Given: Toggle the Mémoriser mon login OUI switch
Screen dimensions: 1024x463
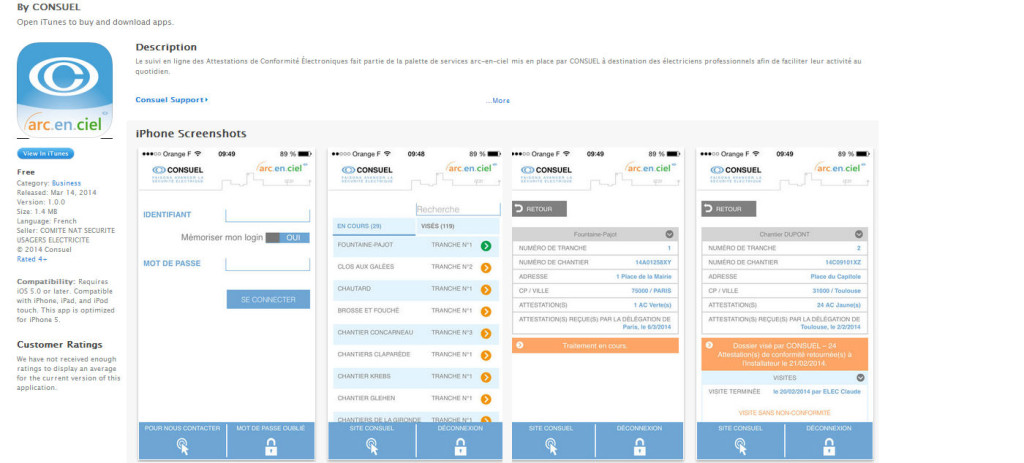Looking at the screenshot, I should click(x=291, y=238).
